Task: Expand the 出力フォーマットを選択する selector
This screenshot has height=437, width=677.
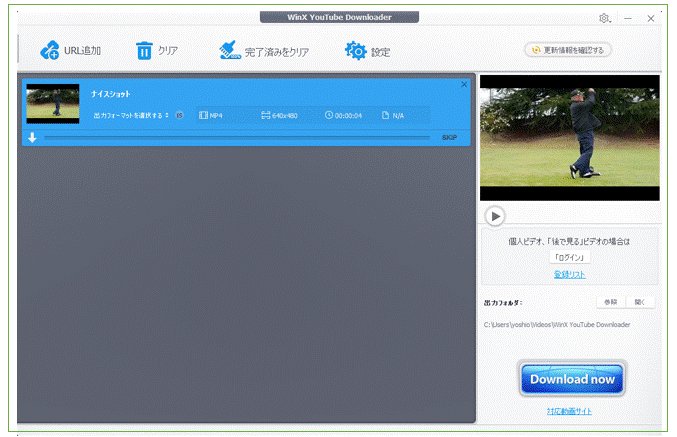Action: point(131,115)
